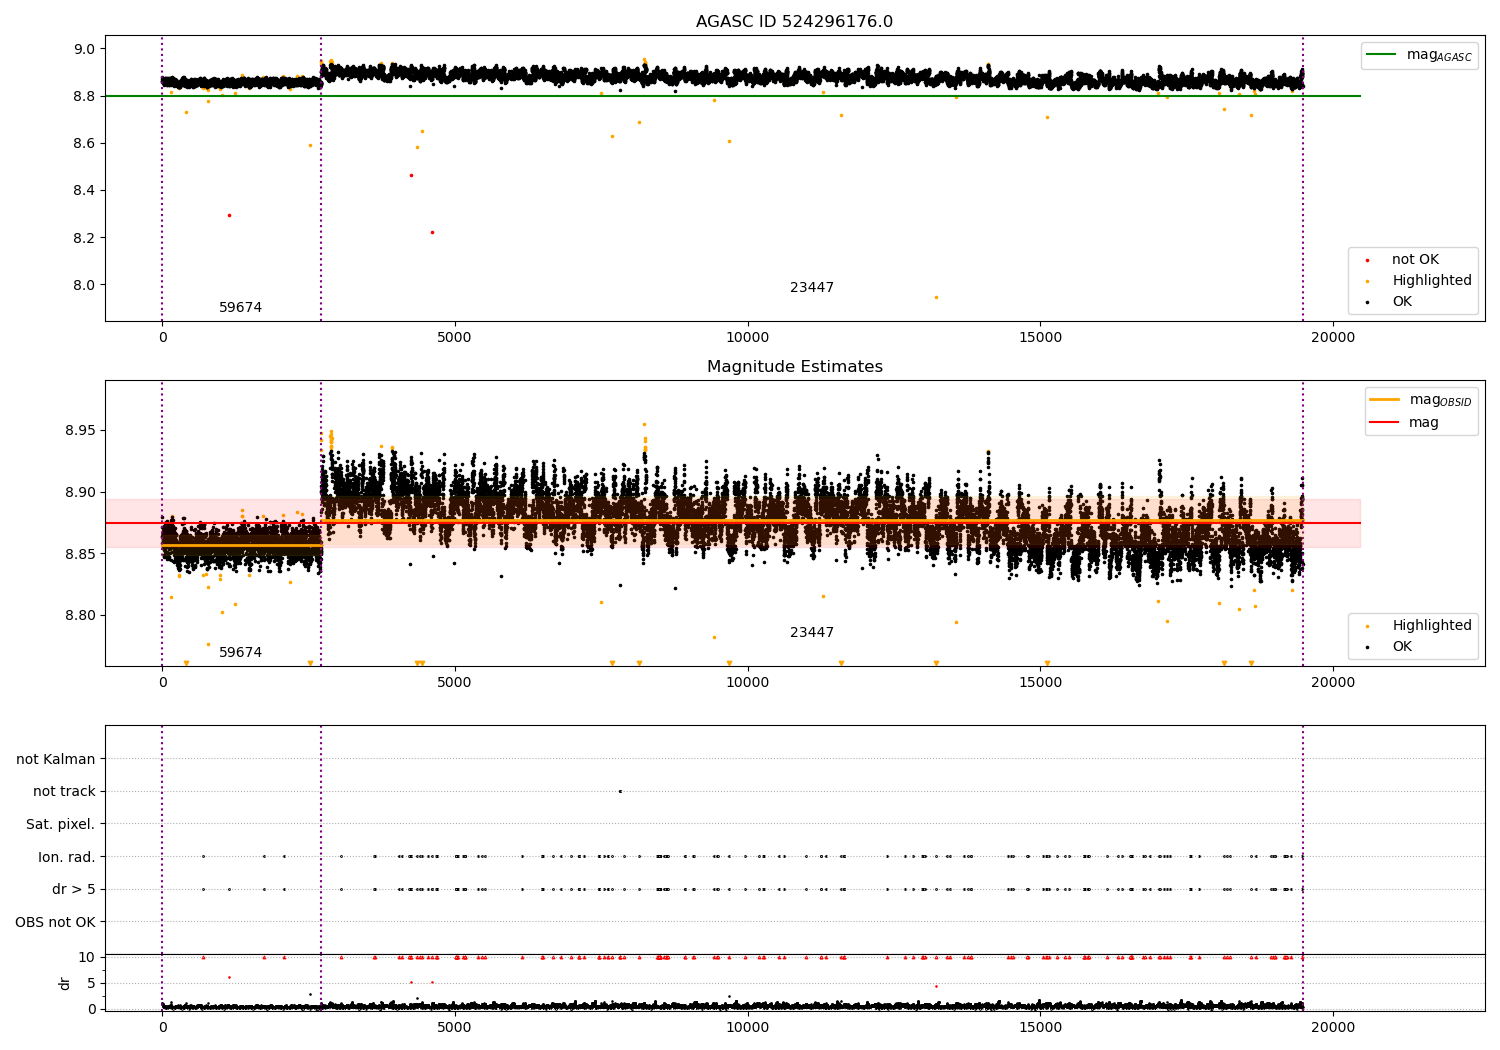Click the obsid label 23447 in the top plot
The width and height of the screenshot is (1500, 1050).
tap(811, 288)
